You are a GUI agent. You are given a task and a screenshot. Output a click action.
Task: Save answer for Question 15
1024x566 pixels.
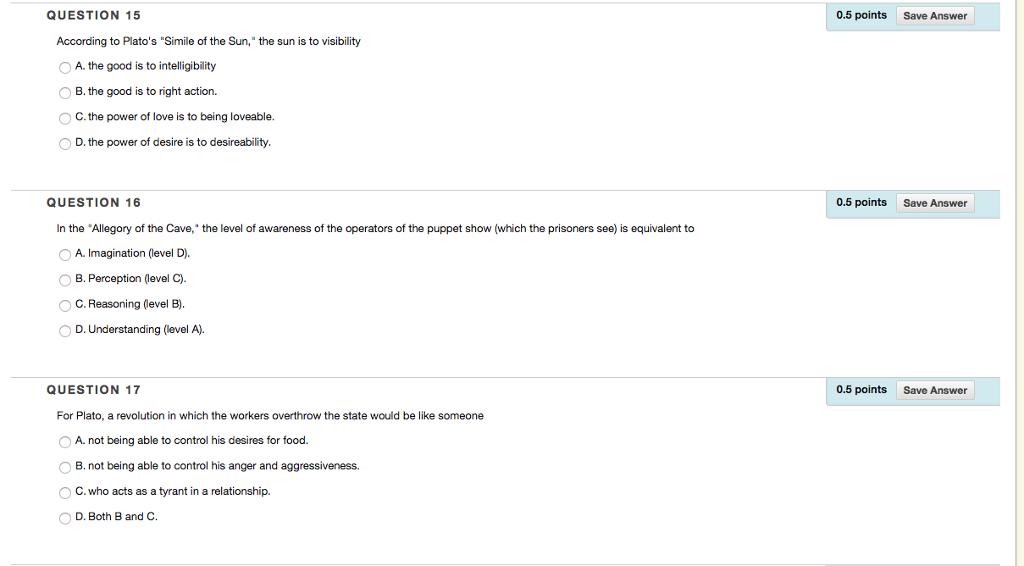tap(935, 16)
